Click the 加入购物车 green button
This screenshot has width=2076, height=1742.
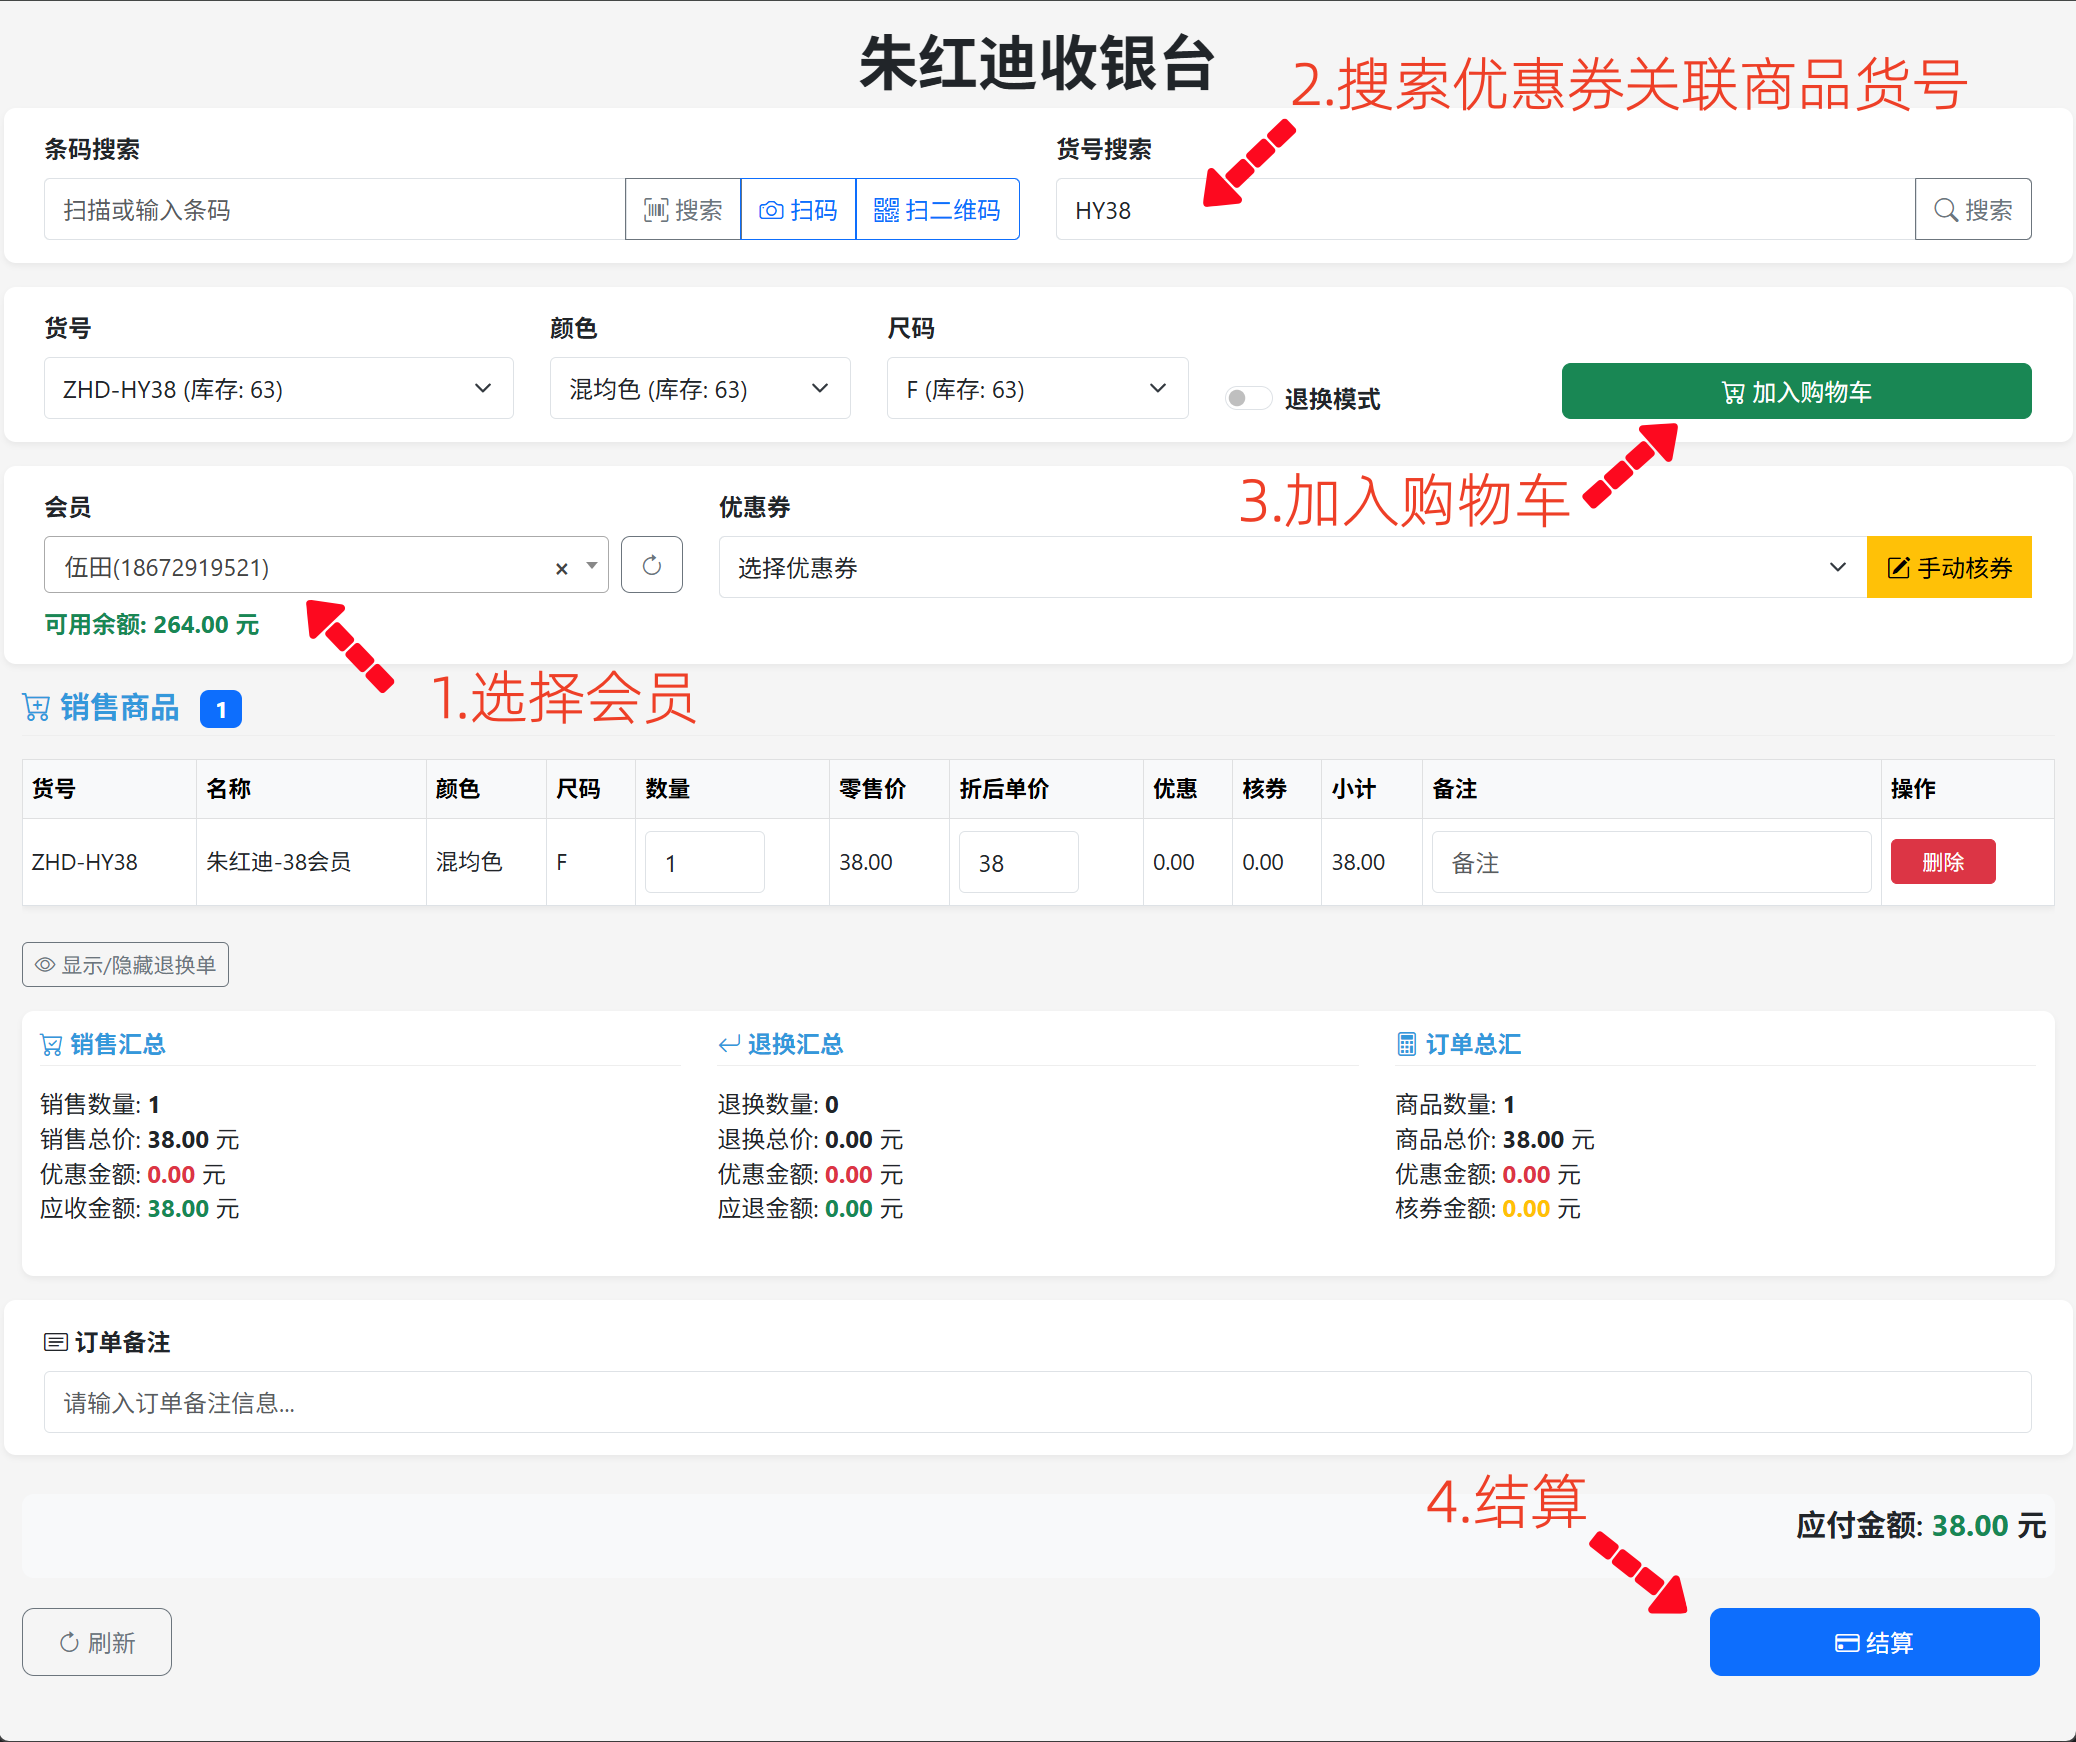[x=1796, y=391]
